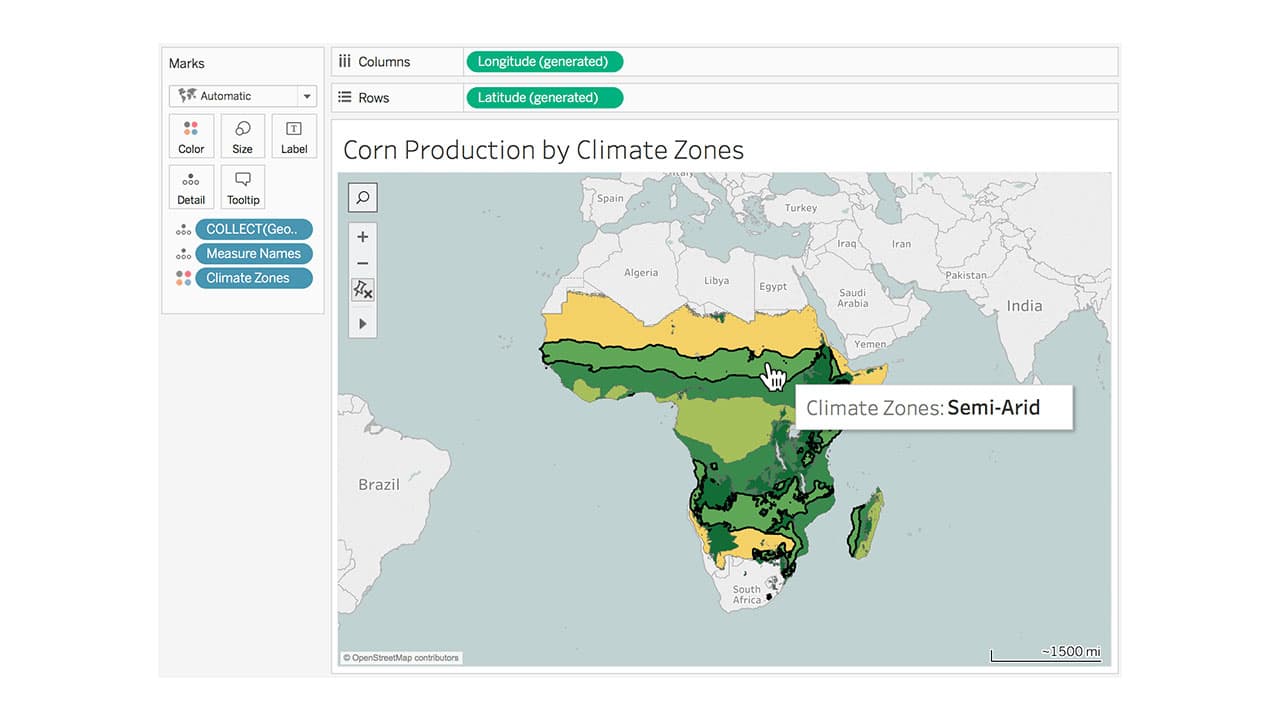Open the Label marks card
This screenshot has height=720, width=1280.
[294, 136]
